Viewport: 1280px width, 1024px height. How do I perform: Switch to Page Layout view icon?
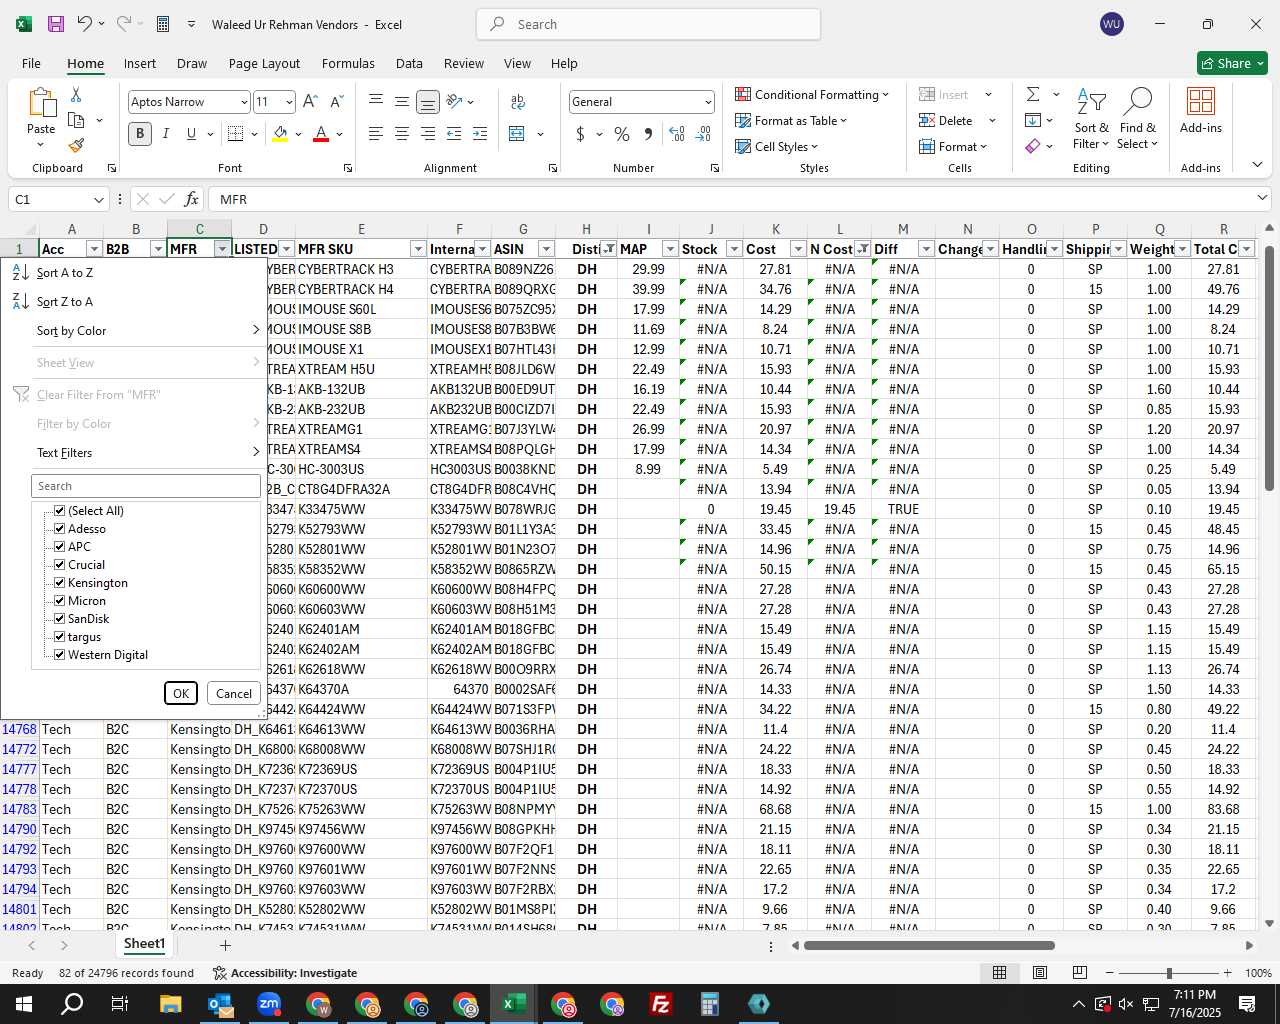[x=1039, y=972]
